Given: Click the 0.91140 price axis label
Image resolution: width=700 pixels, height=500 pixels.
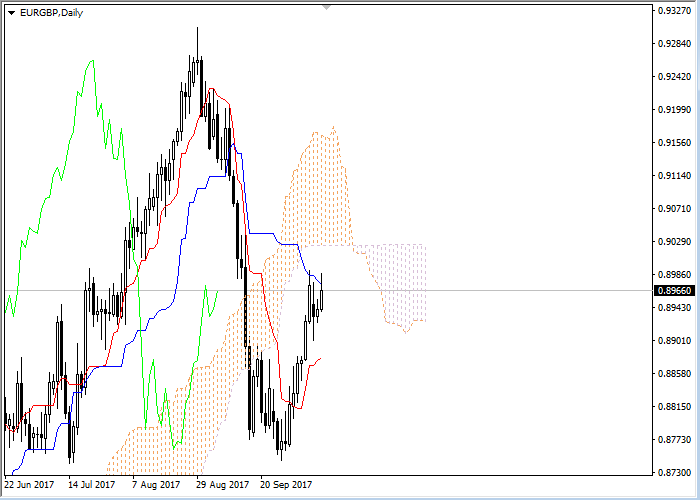Looking at the screenshot, I should (x=674, y=176).
